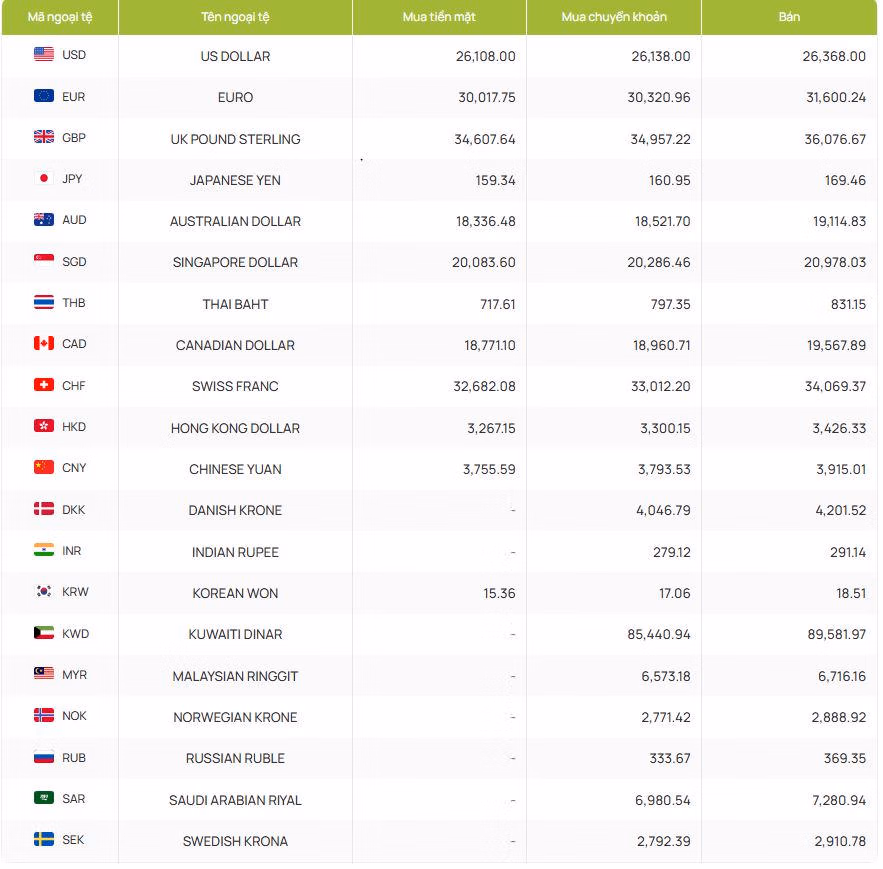Select the THB currency code
Screen dimensions: 883x869
pos(74,303)
